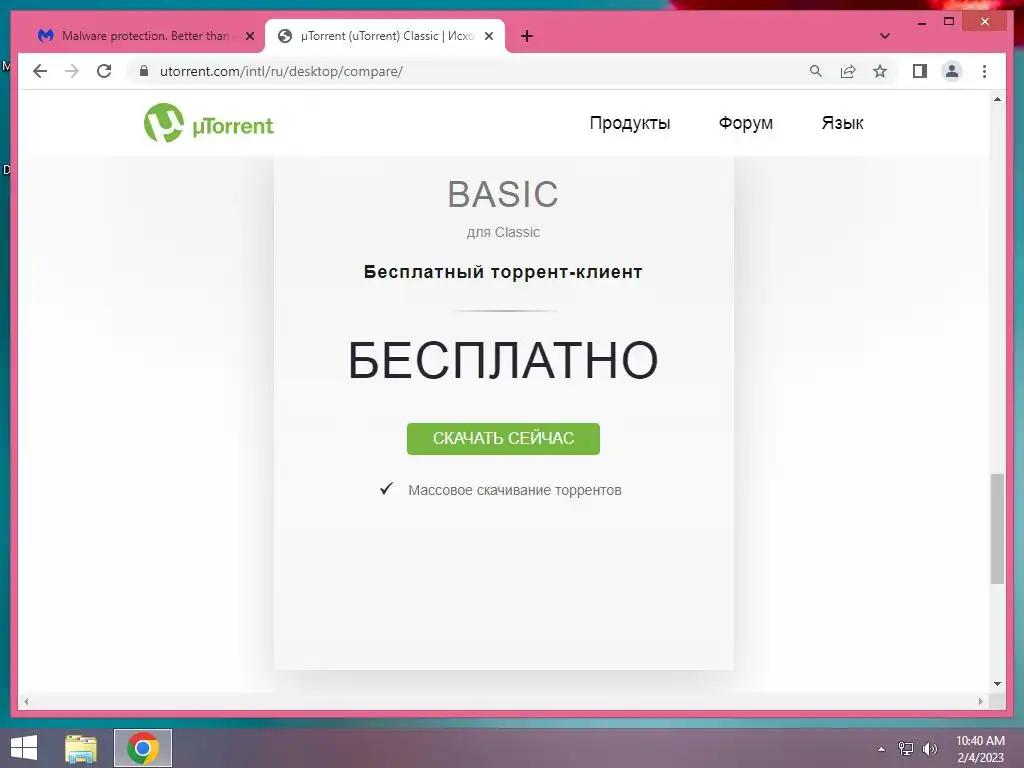Maximize the Chrome window
This screenshot has width=1024, height=768.
(x=949, y=22)
